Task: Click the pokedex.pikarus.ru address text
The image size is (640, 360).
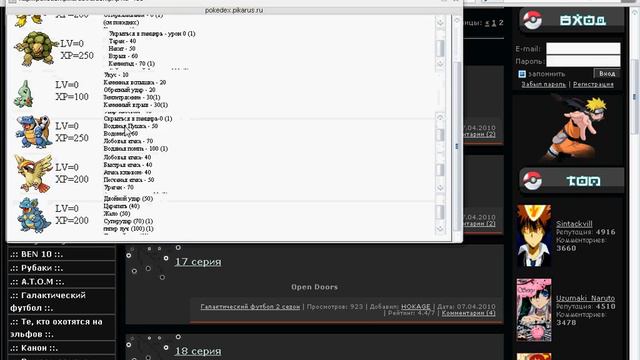Action: tap(234, 10)
